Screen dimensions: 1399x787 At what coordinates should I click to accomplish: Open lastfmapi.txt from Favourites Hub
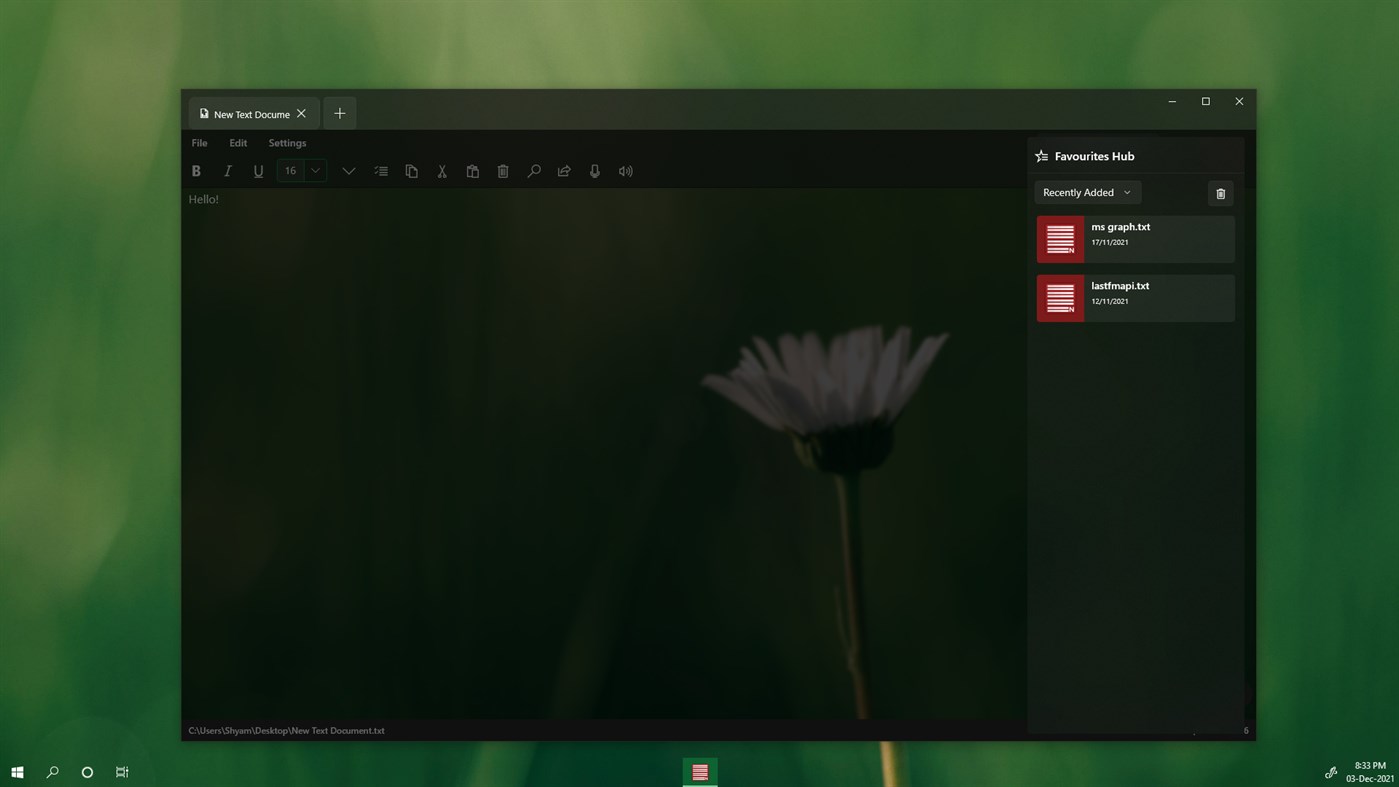tap(1135, 297)
